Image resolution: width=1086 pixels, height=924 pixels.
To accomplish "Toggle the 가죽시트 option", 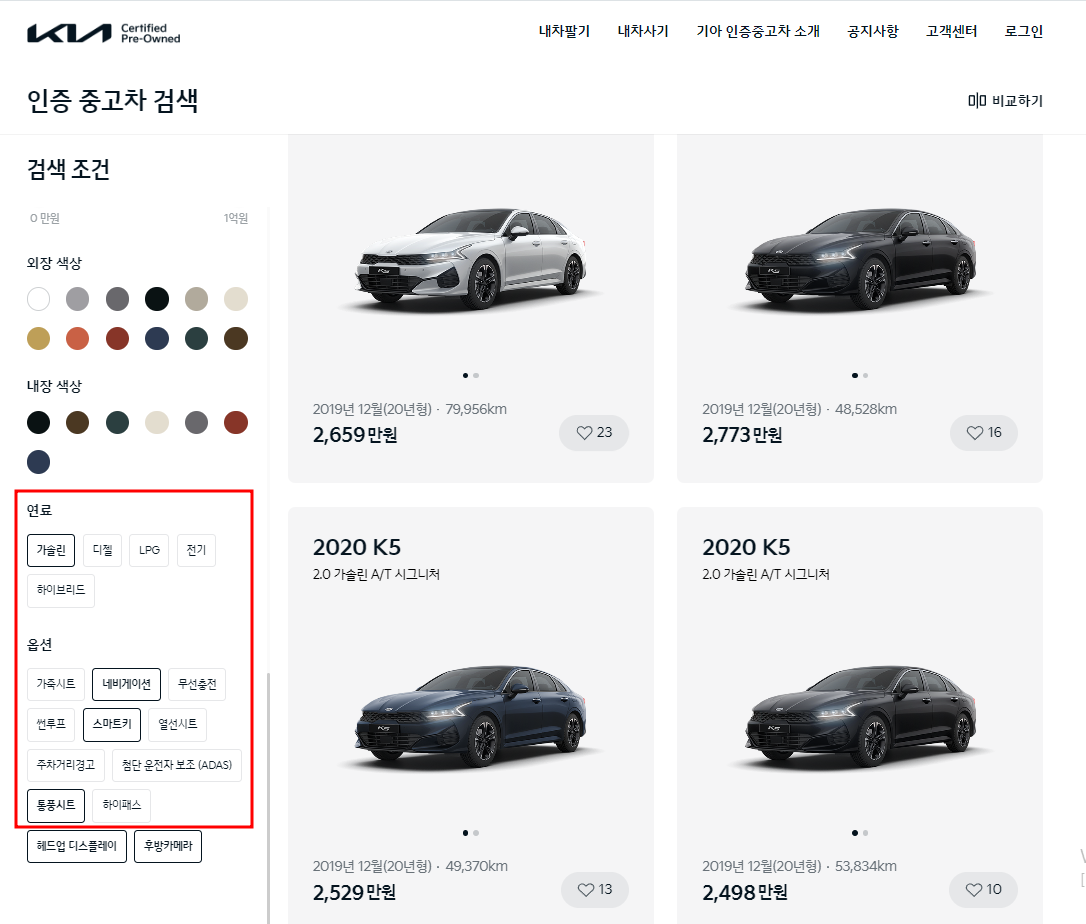I will pos(56,684).
